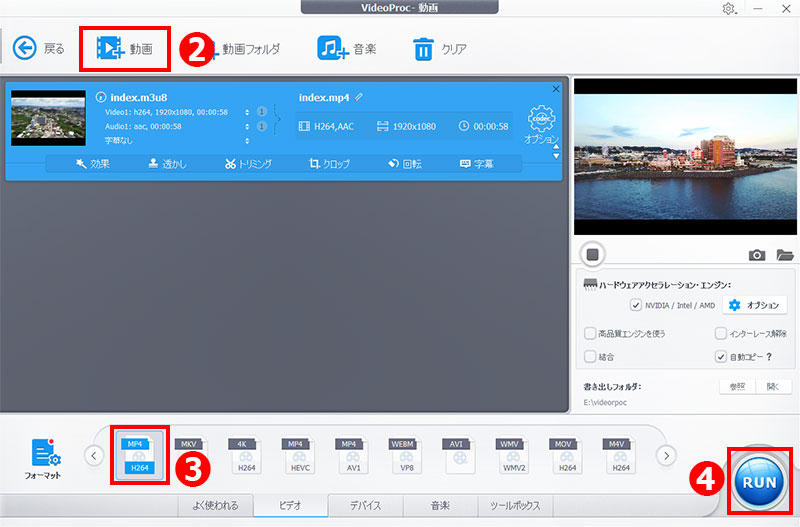Select the MP4 H264 output format
Viewport: 800px width, 527px height.
tap(139, 456)
